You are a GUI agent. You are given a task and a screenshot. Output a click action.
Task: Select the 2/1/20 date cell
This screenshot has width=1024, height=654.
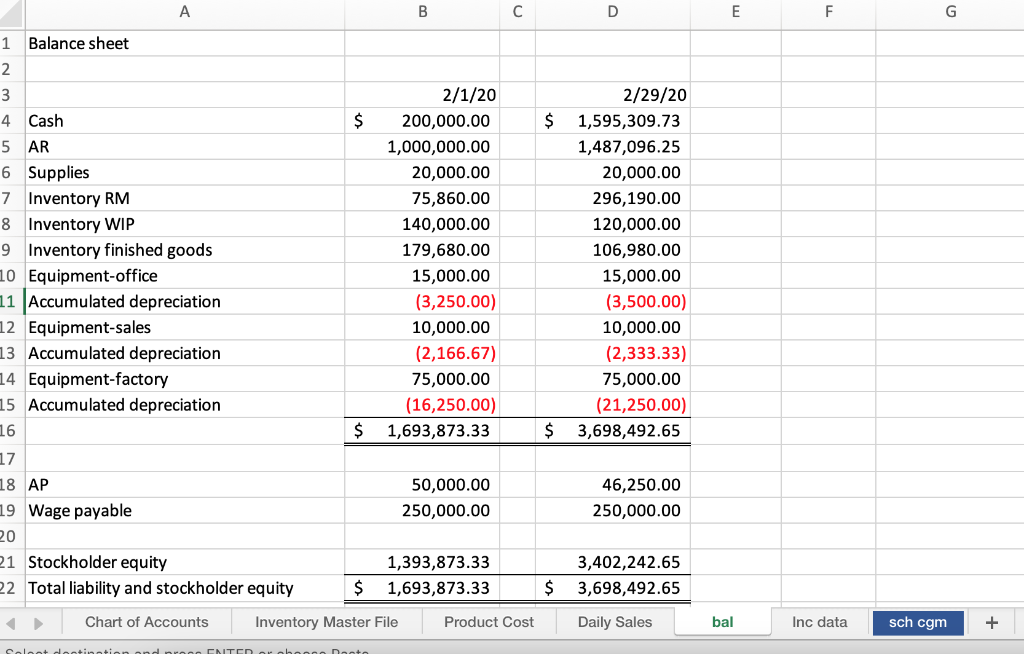click(x=423, y=95)
